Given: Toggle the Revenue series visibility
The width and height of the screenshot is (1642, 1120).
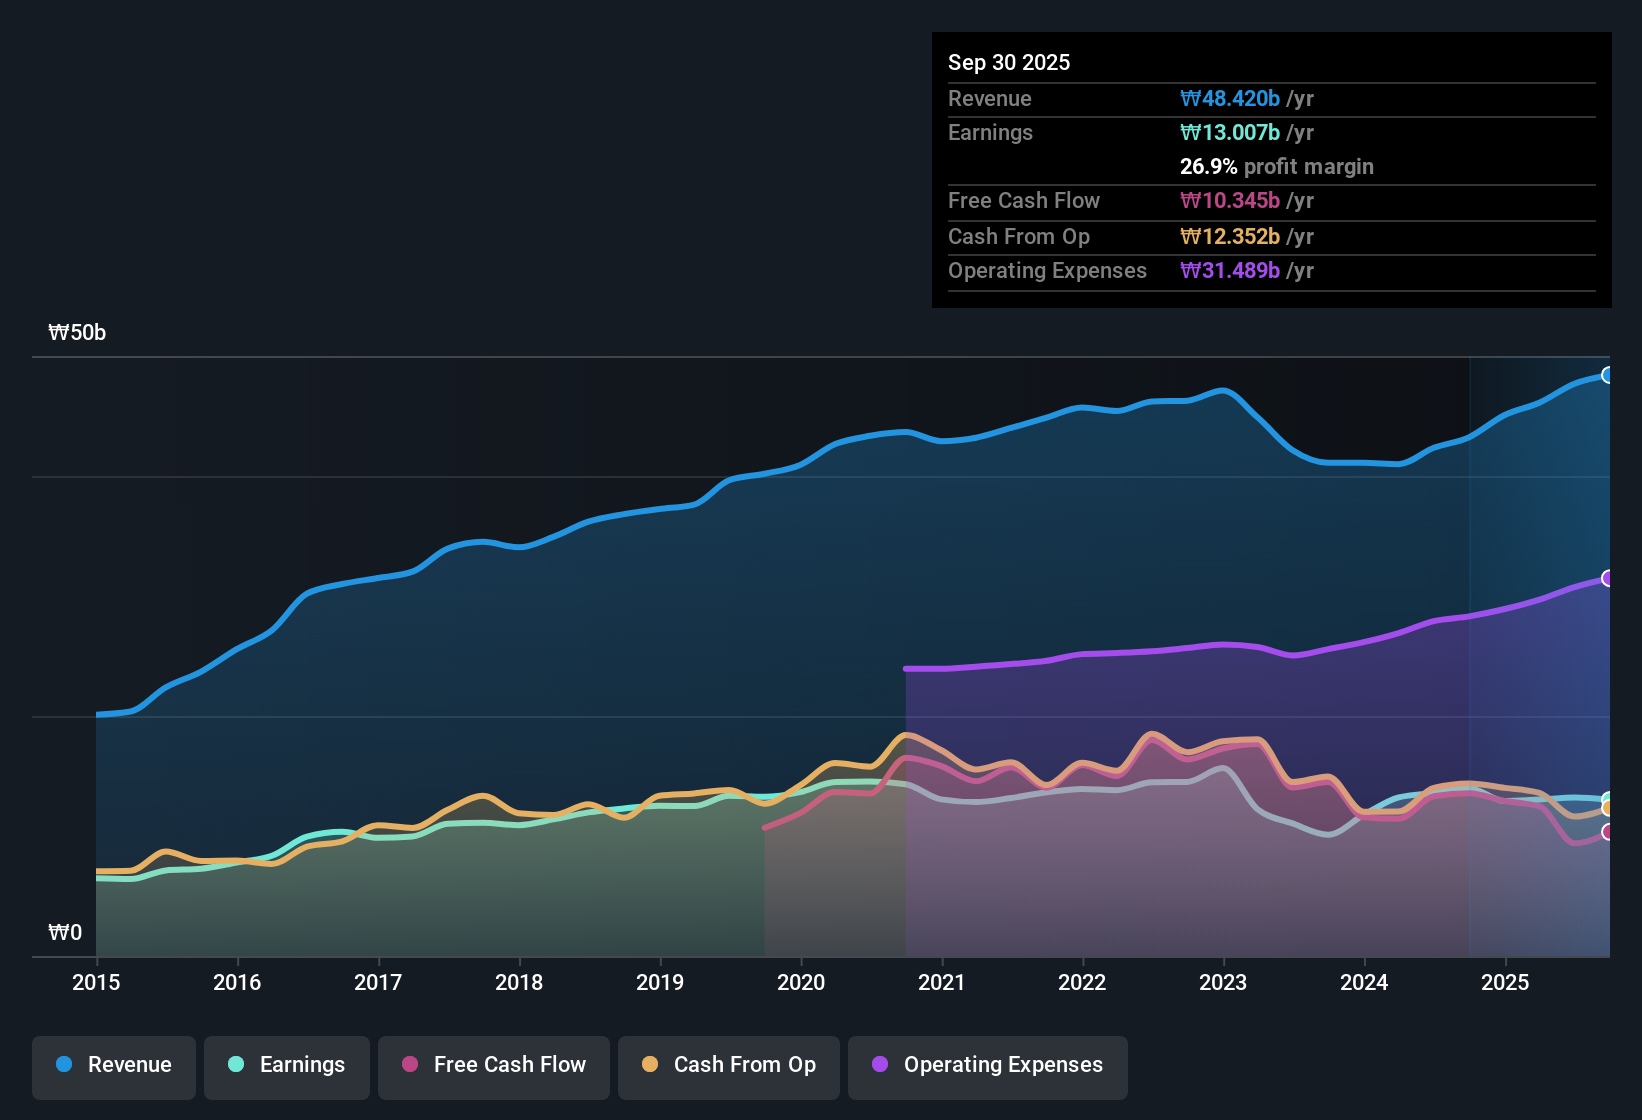Looking at the screenshot, I should point(113,1065).
